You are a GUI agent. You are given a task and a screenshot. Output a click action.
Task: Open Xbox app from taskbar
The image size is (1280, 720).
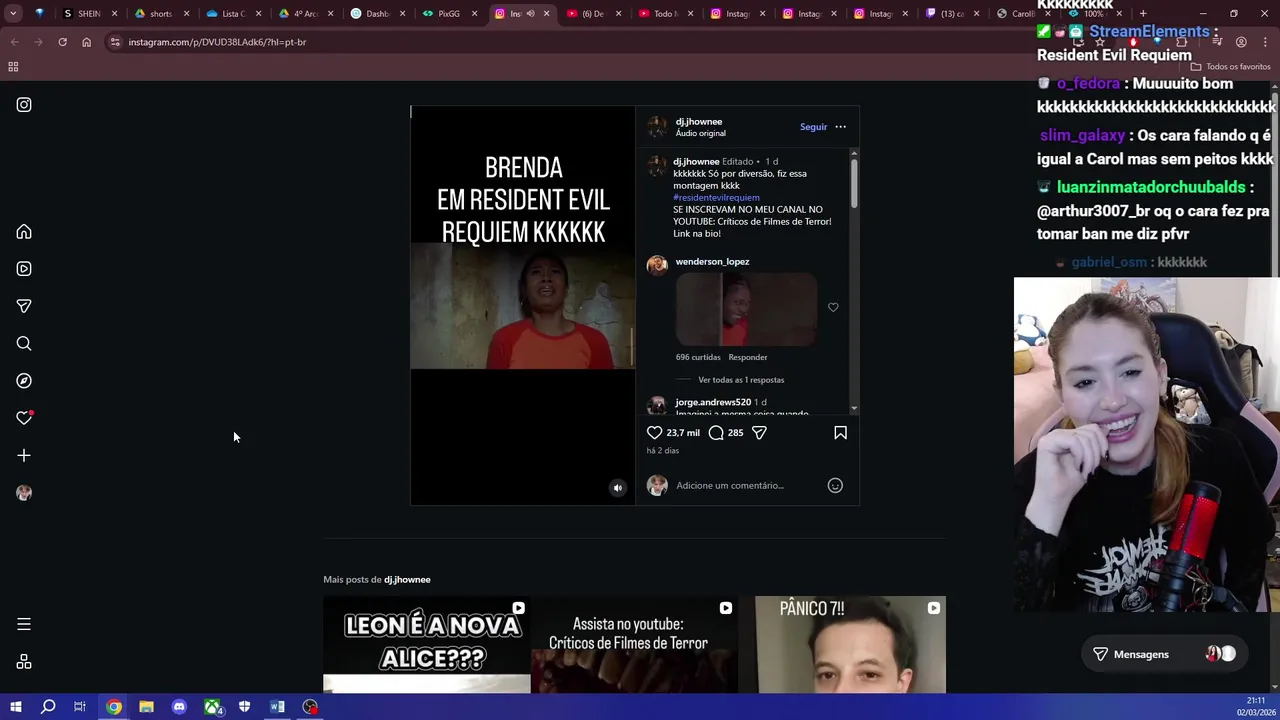pos(212,707)
